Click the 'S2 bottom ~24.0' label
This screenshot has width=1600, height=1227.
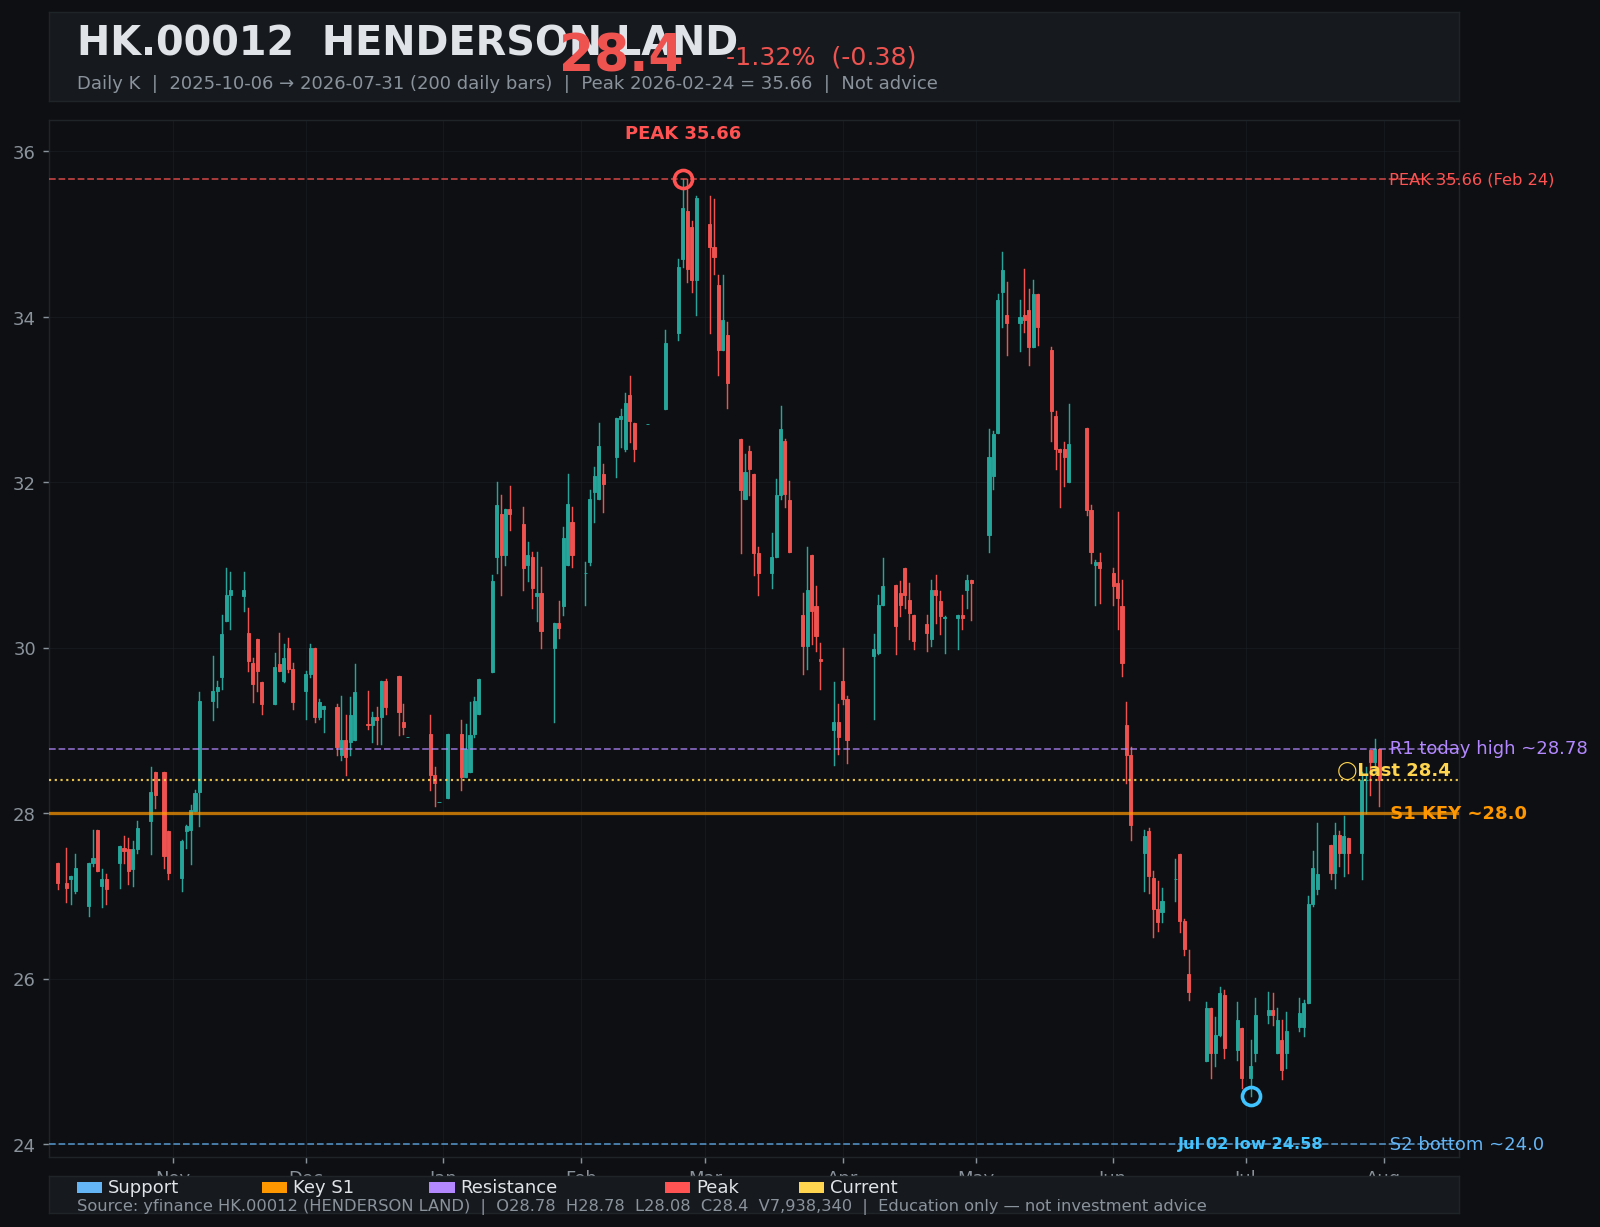coord(1466,1144)
